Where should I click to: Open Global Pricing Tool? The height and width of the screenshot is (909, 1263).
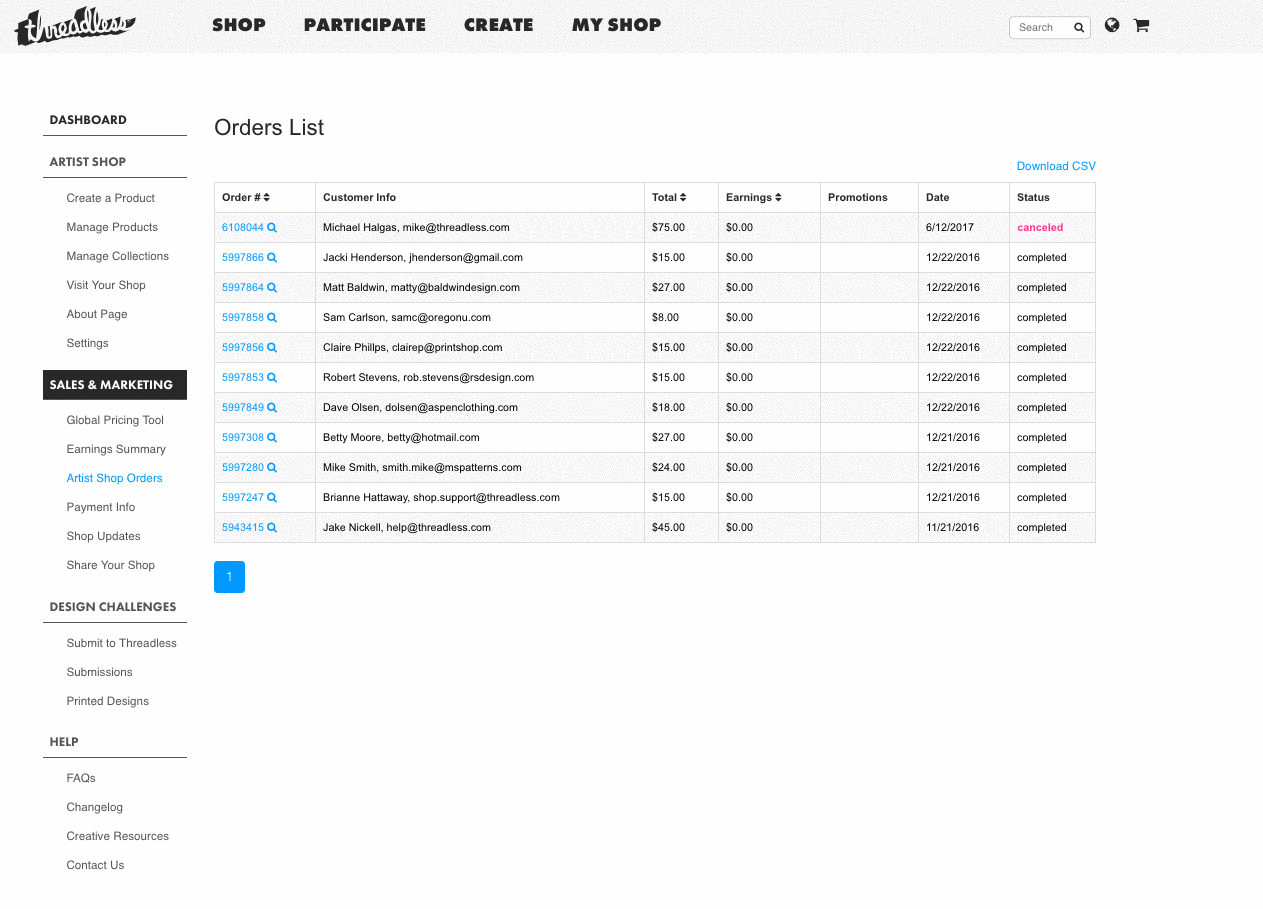click(115, 420)
